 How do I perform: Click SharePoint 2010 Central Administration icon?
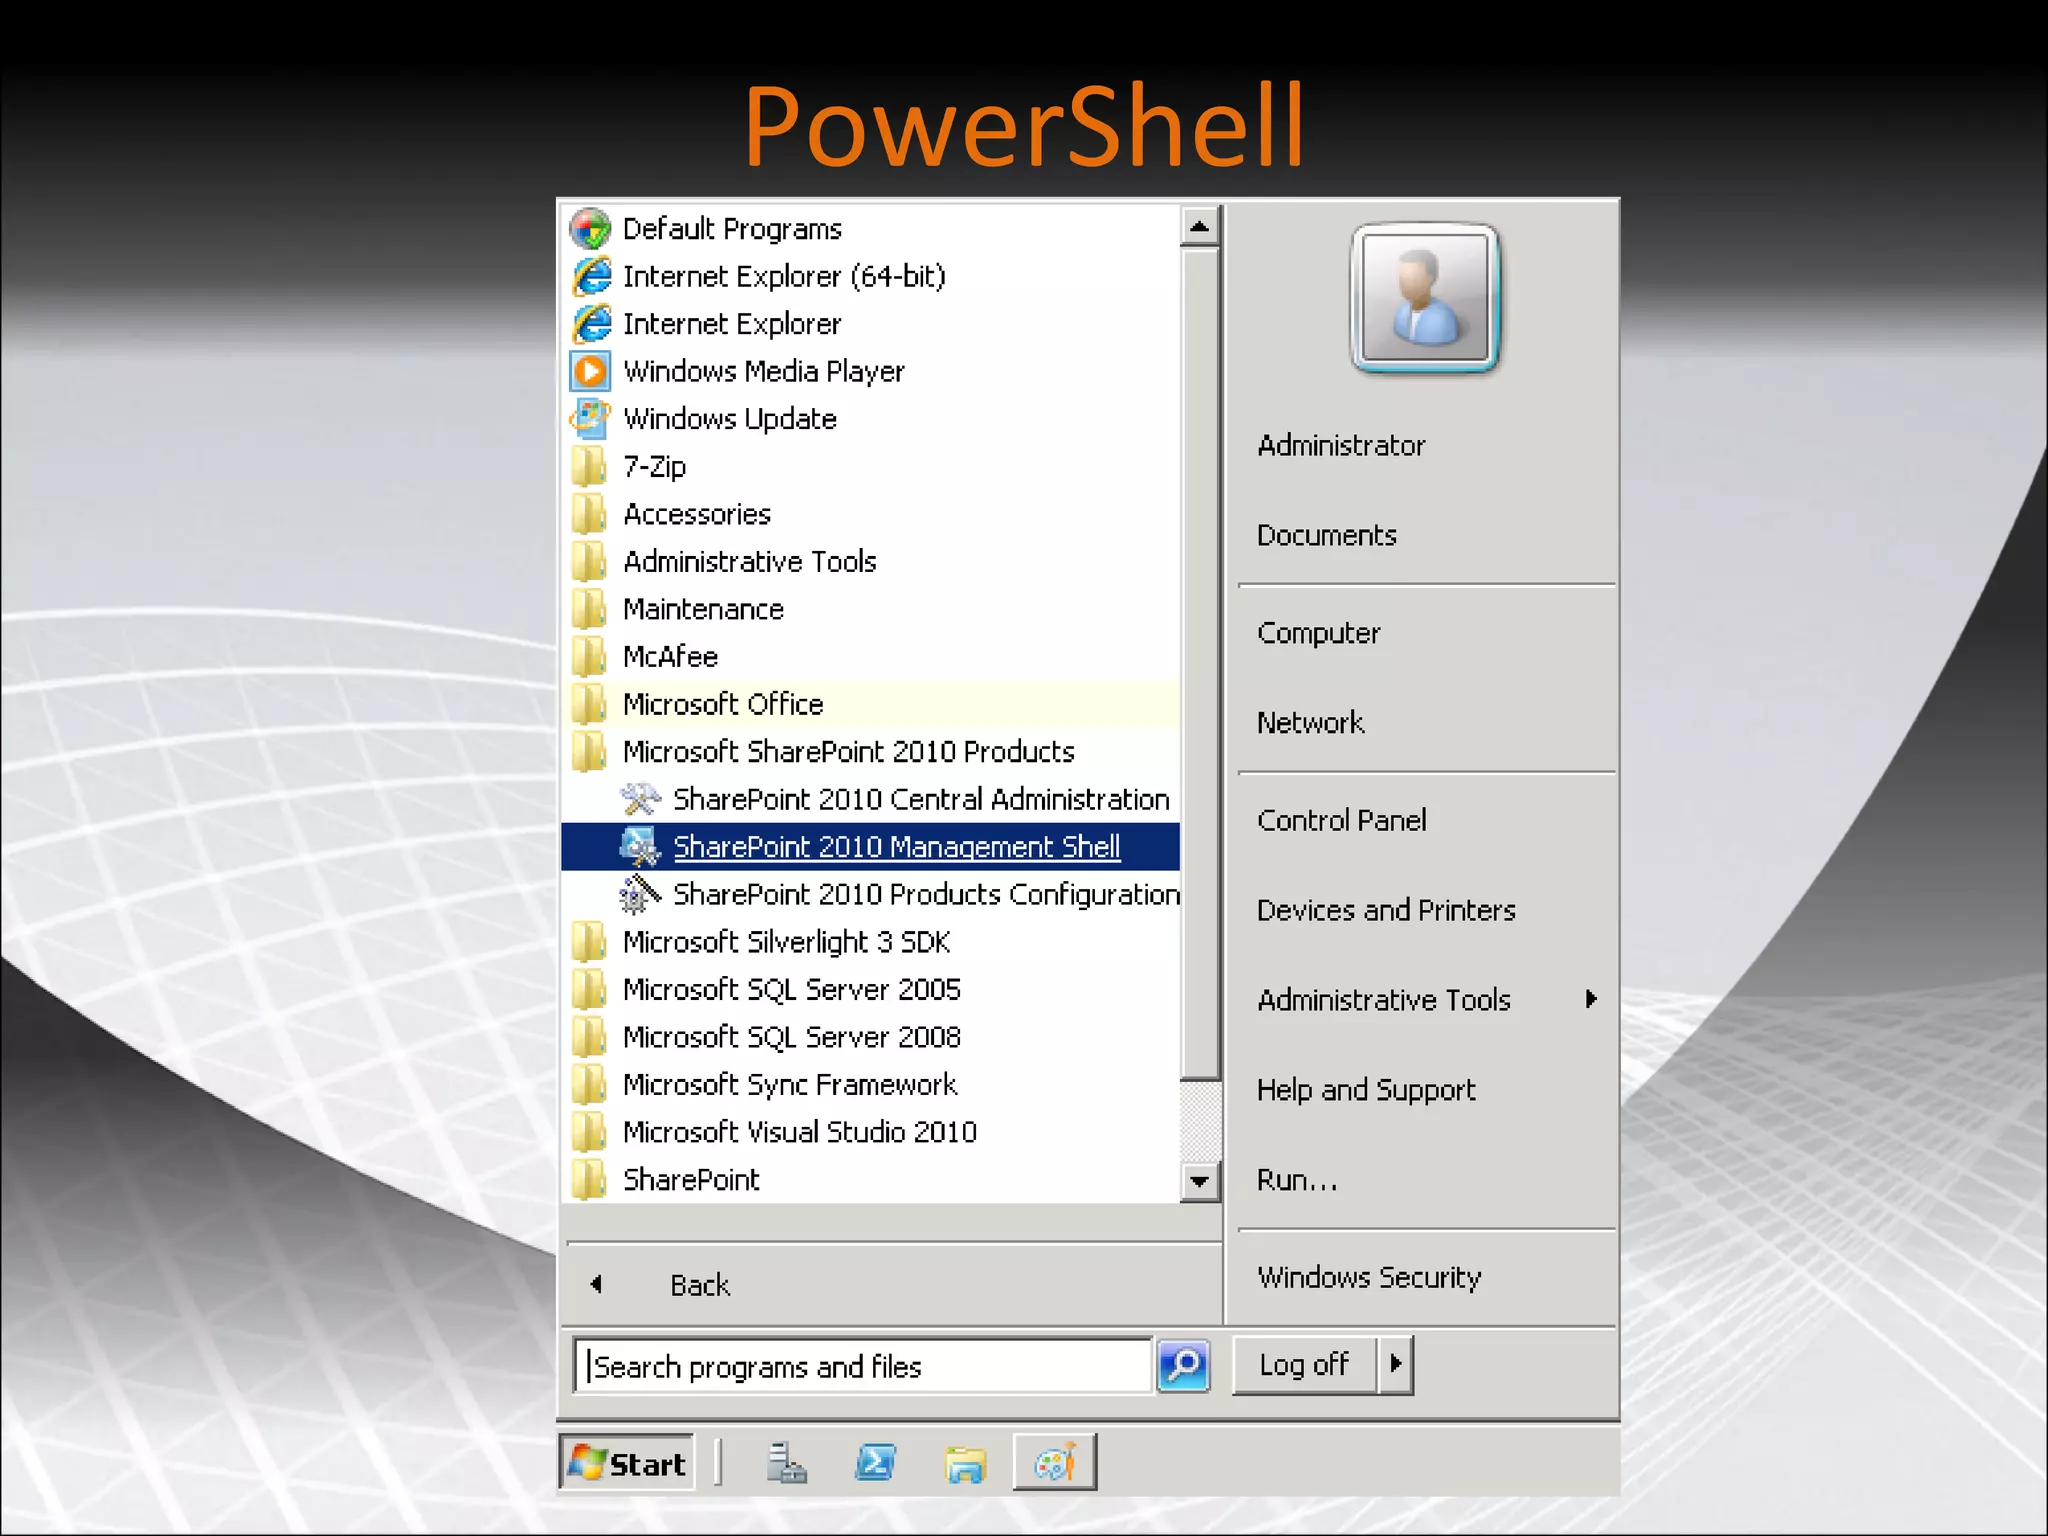tap(640, 799)
